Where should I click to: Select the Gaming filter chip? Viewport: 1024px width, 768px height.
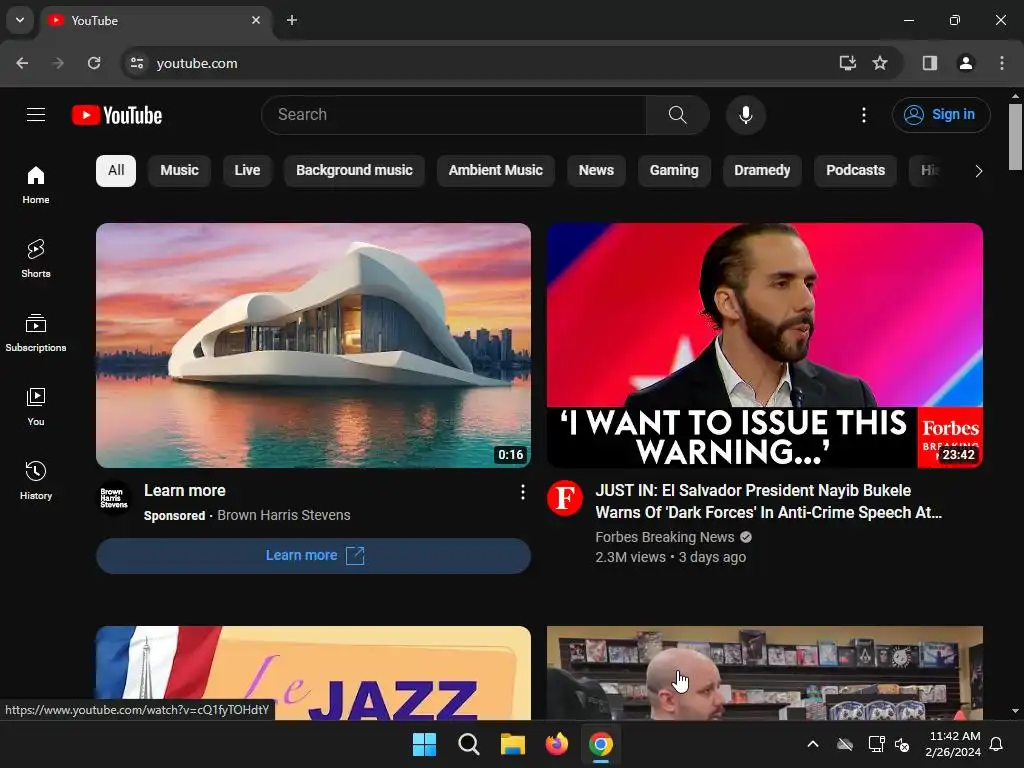(674, 170)
